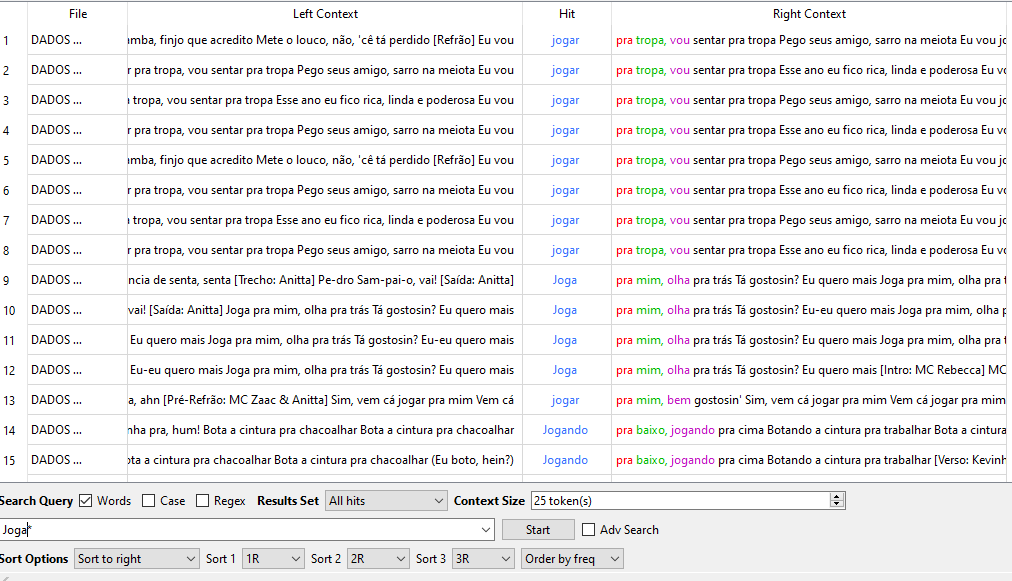The height and width of the screenshot is (581, 1012).
Task: Click the right context 'pra mim, bem gostosin' in row 13
Action: click(678, 400)
